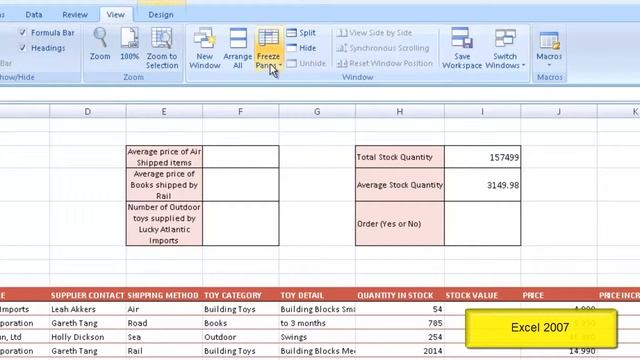Click SHIPPING METHOD column header
Viewport: 640px width, 360px height.
pyautogui.click(x=164, y=295)
